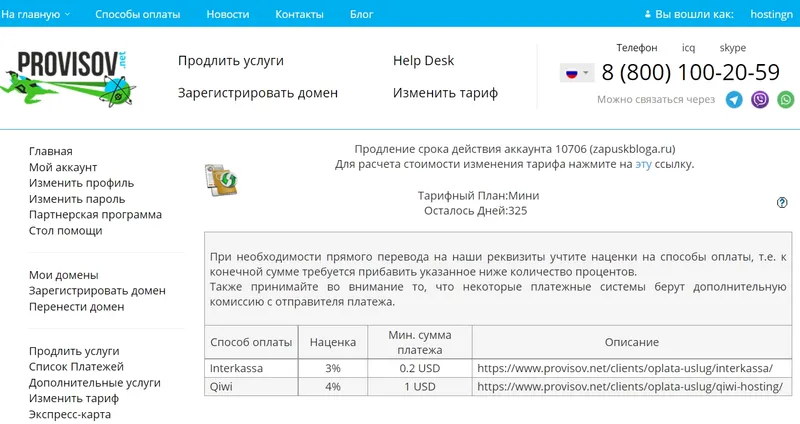This screenshot has height=424, width=800.
Task: Select the 'Телефон' contact tab
Action: point(637,47)
